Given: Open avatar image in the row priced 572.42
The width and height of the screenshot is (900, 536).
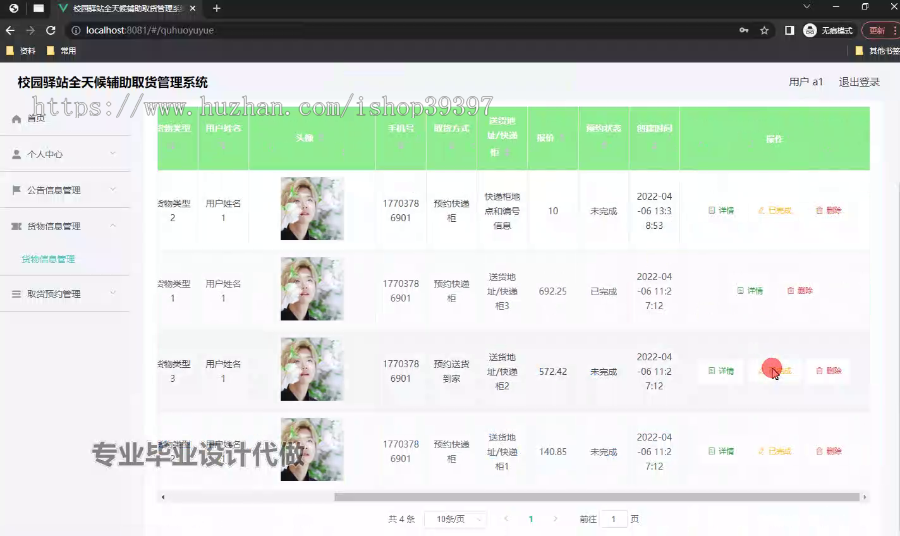Looking at the screenshot, I should point(312,369).
